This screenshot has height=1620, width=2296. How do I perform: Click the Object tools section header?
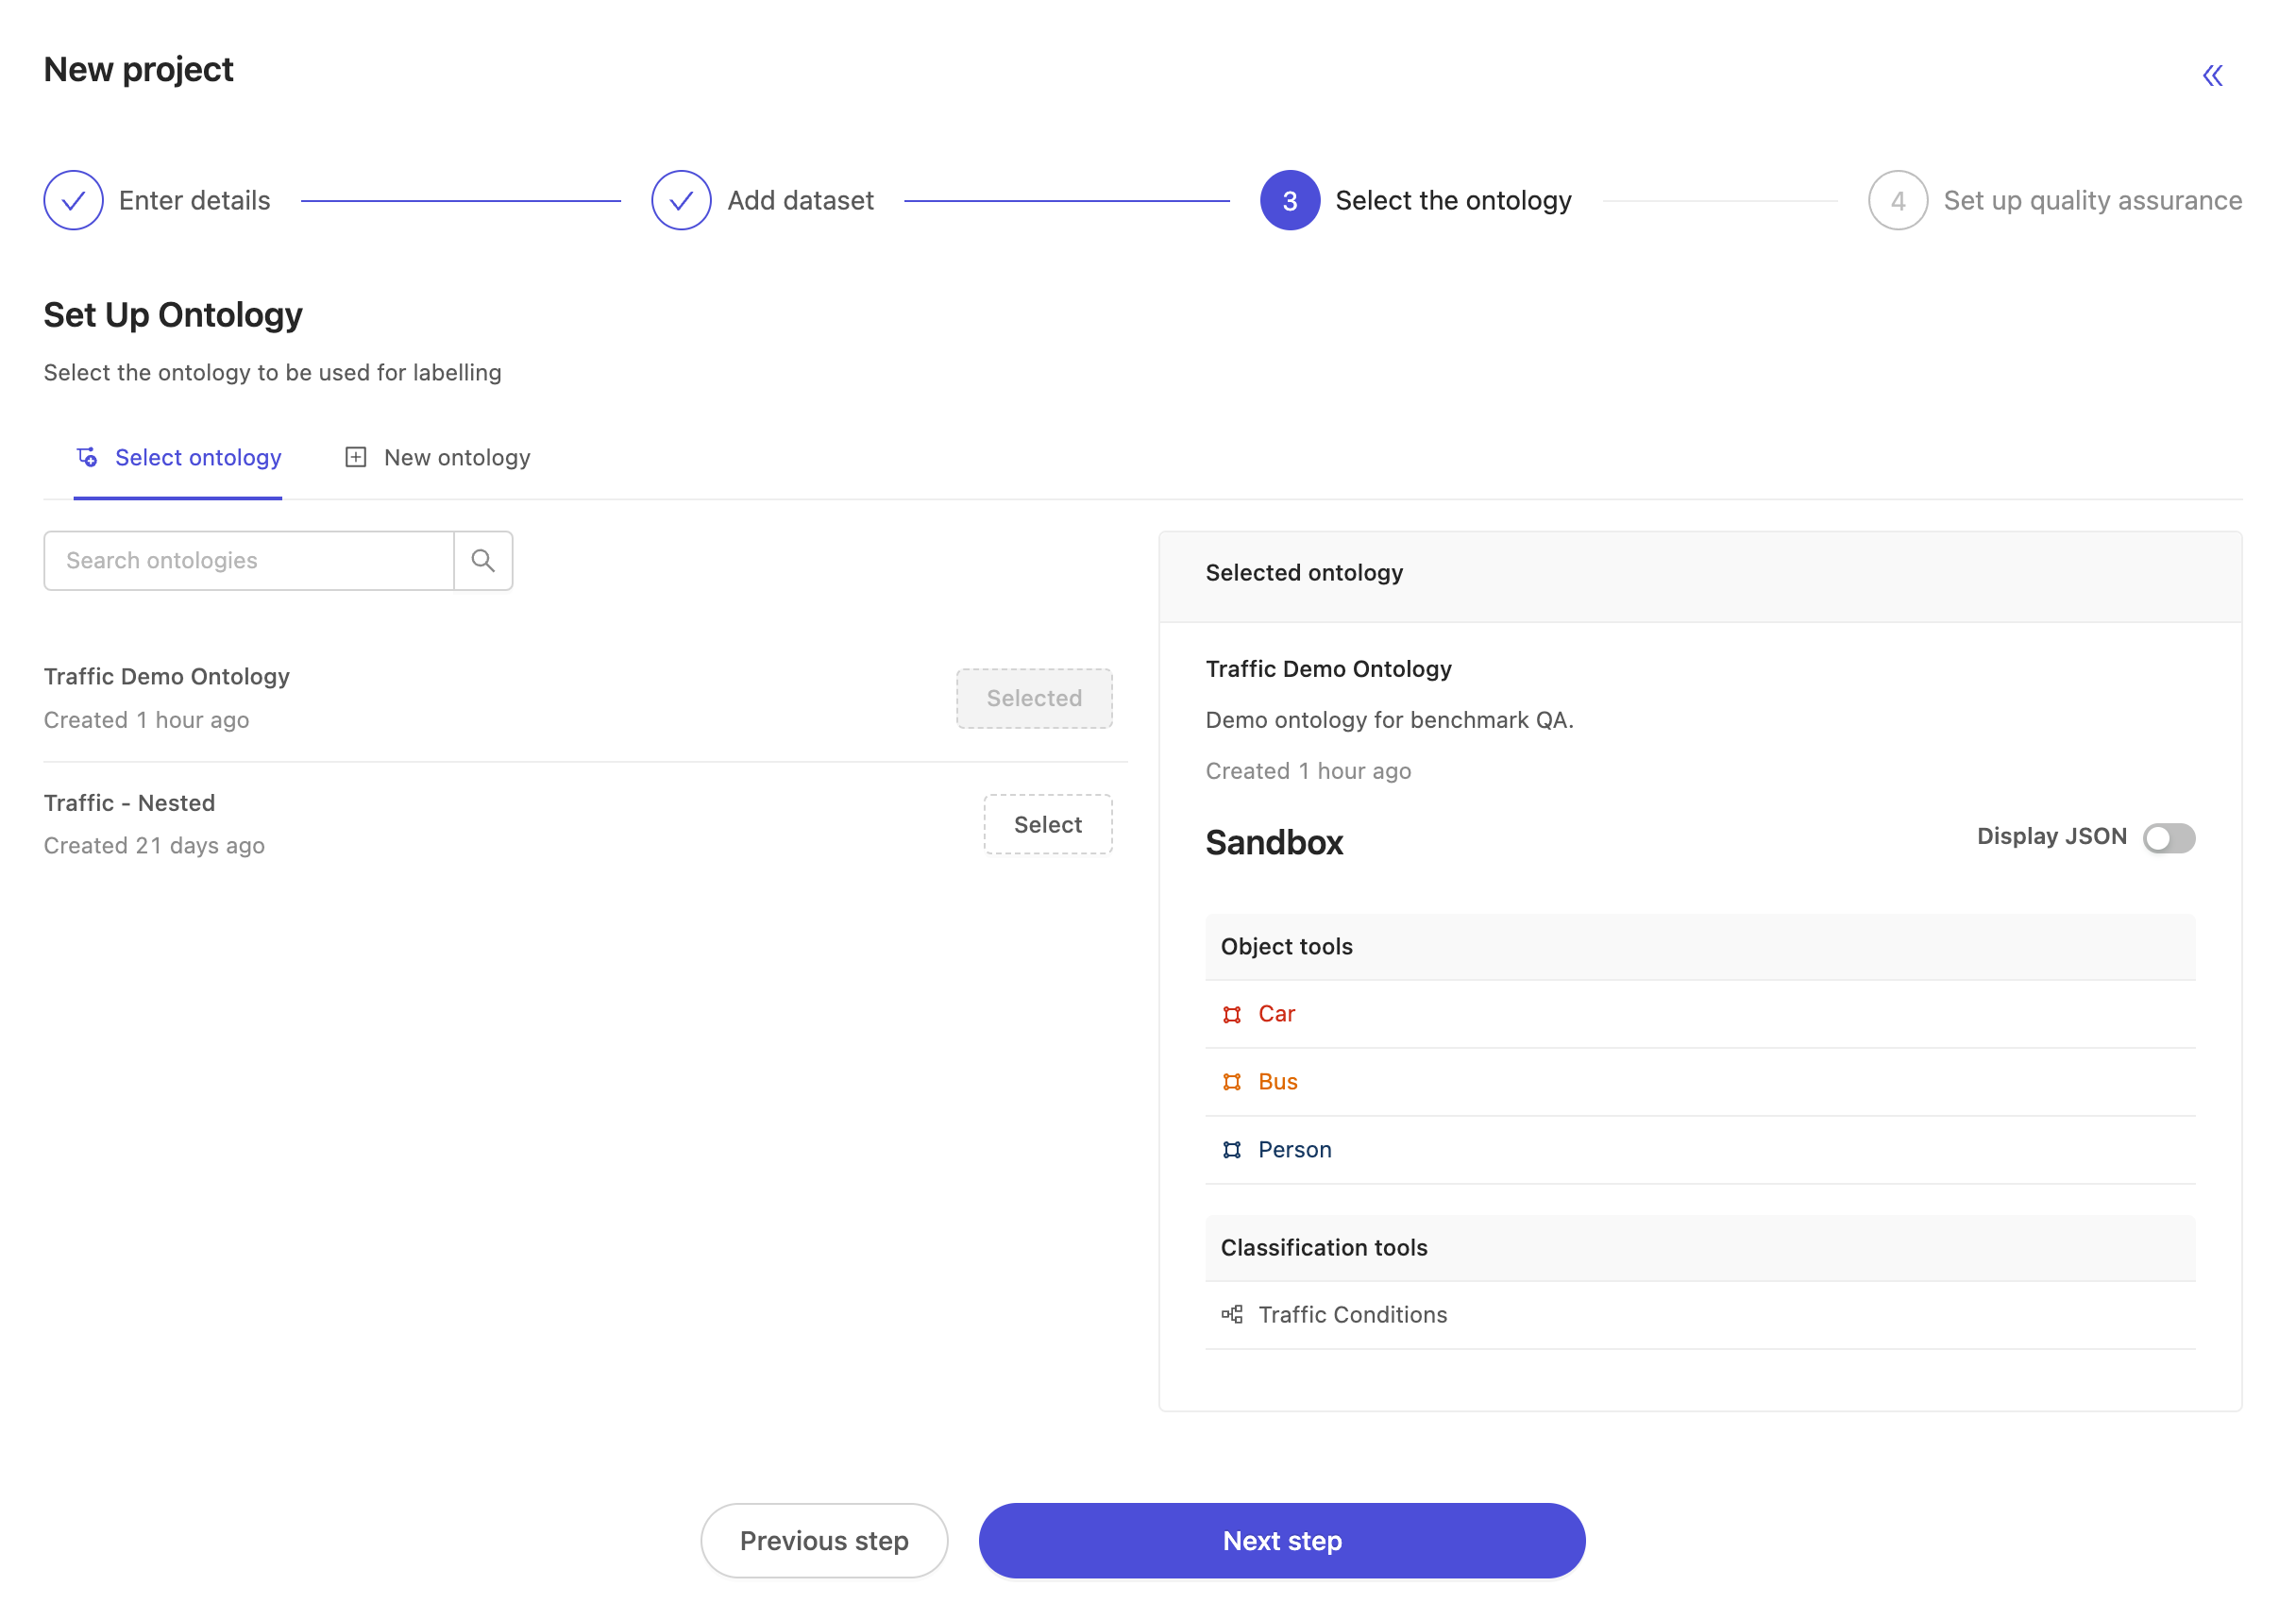[x=1700, y=946]
